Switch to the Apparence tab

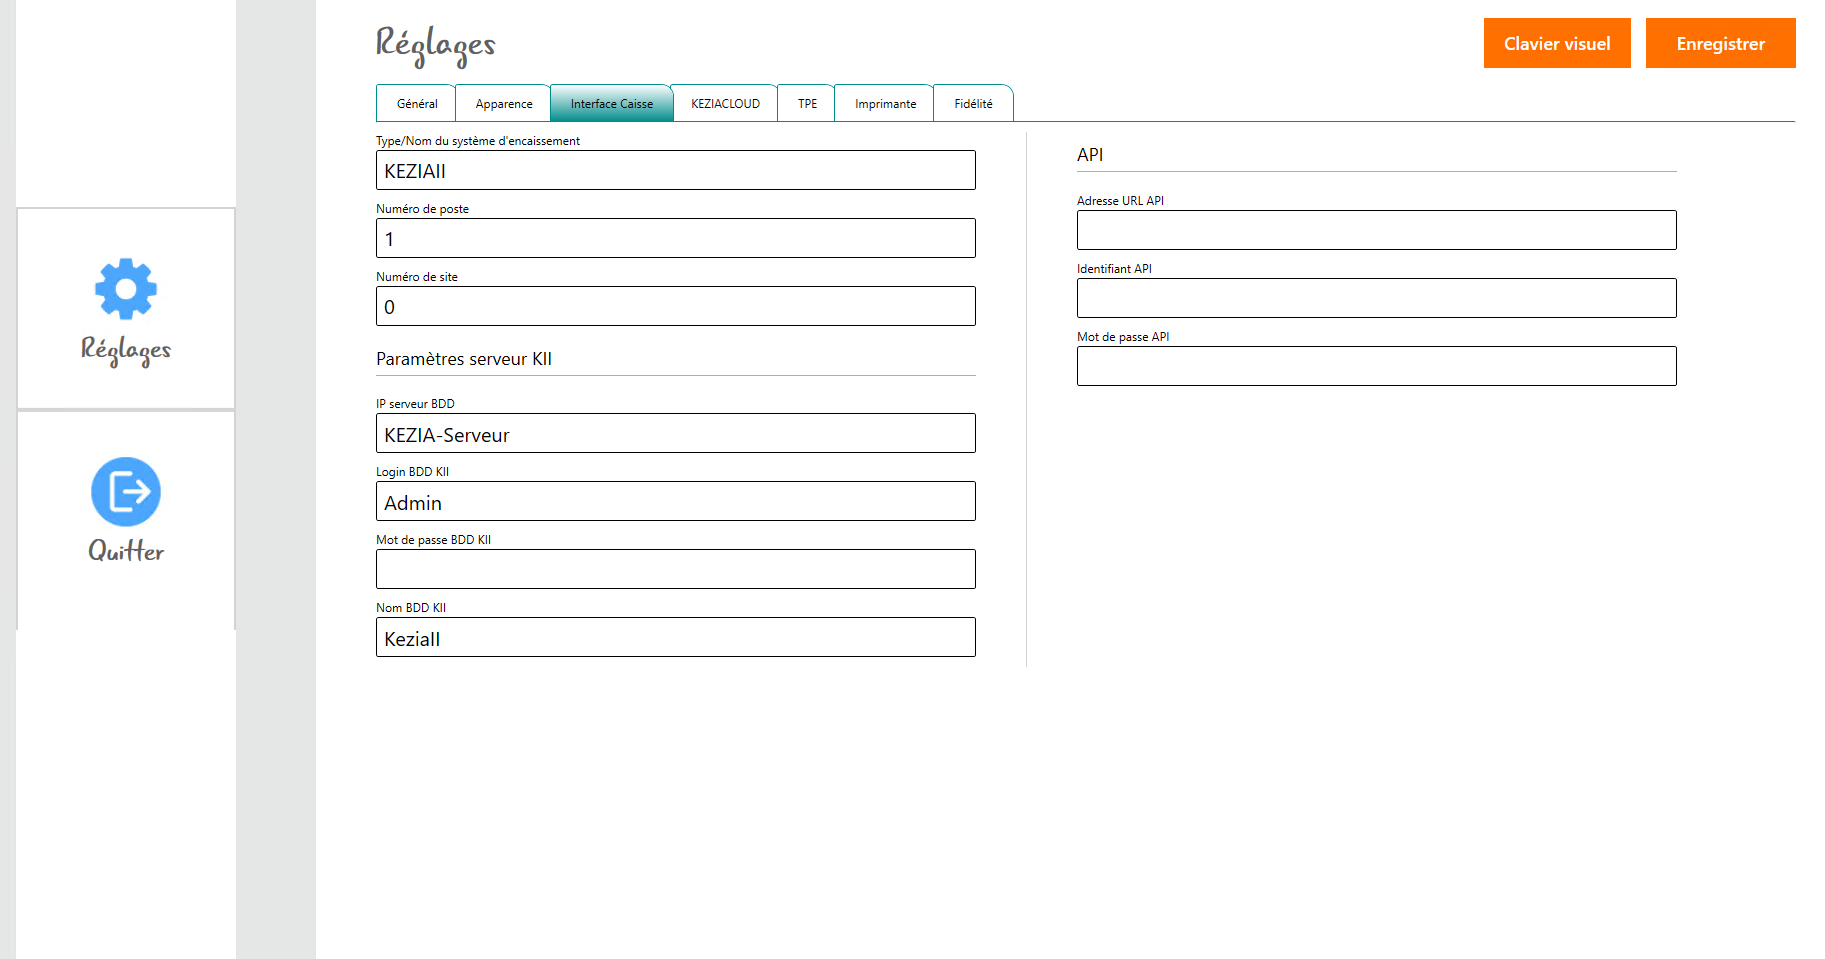coord(504,104)
